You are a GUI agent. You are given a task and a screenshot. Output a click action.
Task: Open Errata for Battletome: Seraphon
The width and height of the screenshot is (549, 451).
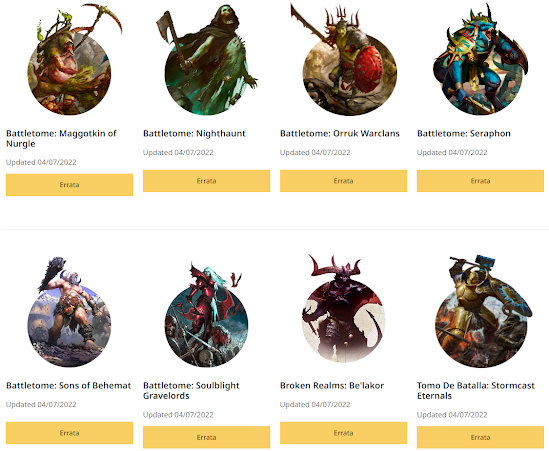(480, 181)
